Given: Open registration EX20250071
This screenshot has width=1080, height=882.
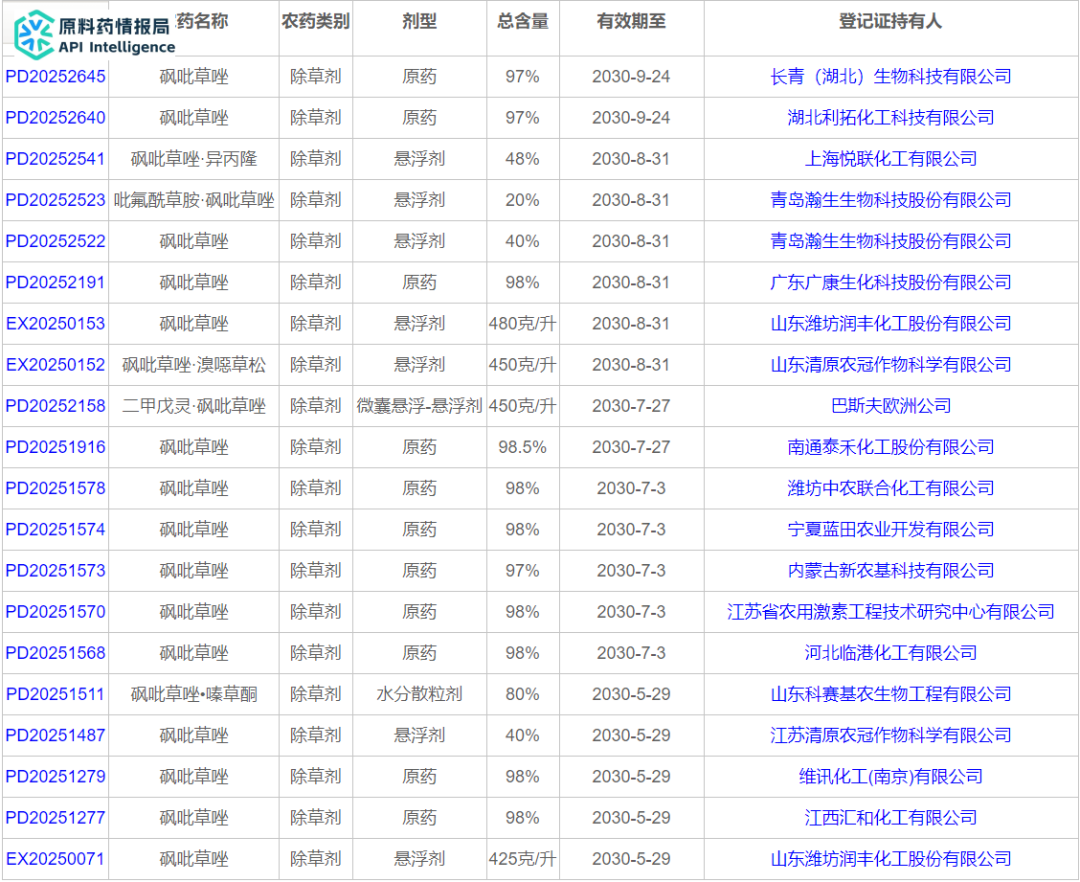Looking at the screenshot, I should pyautogui.click(x=55, y=859).
